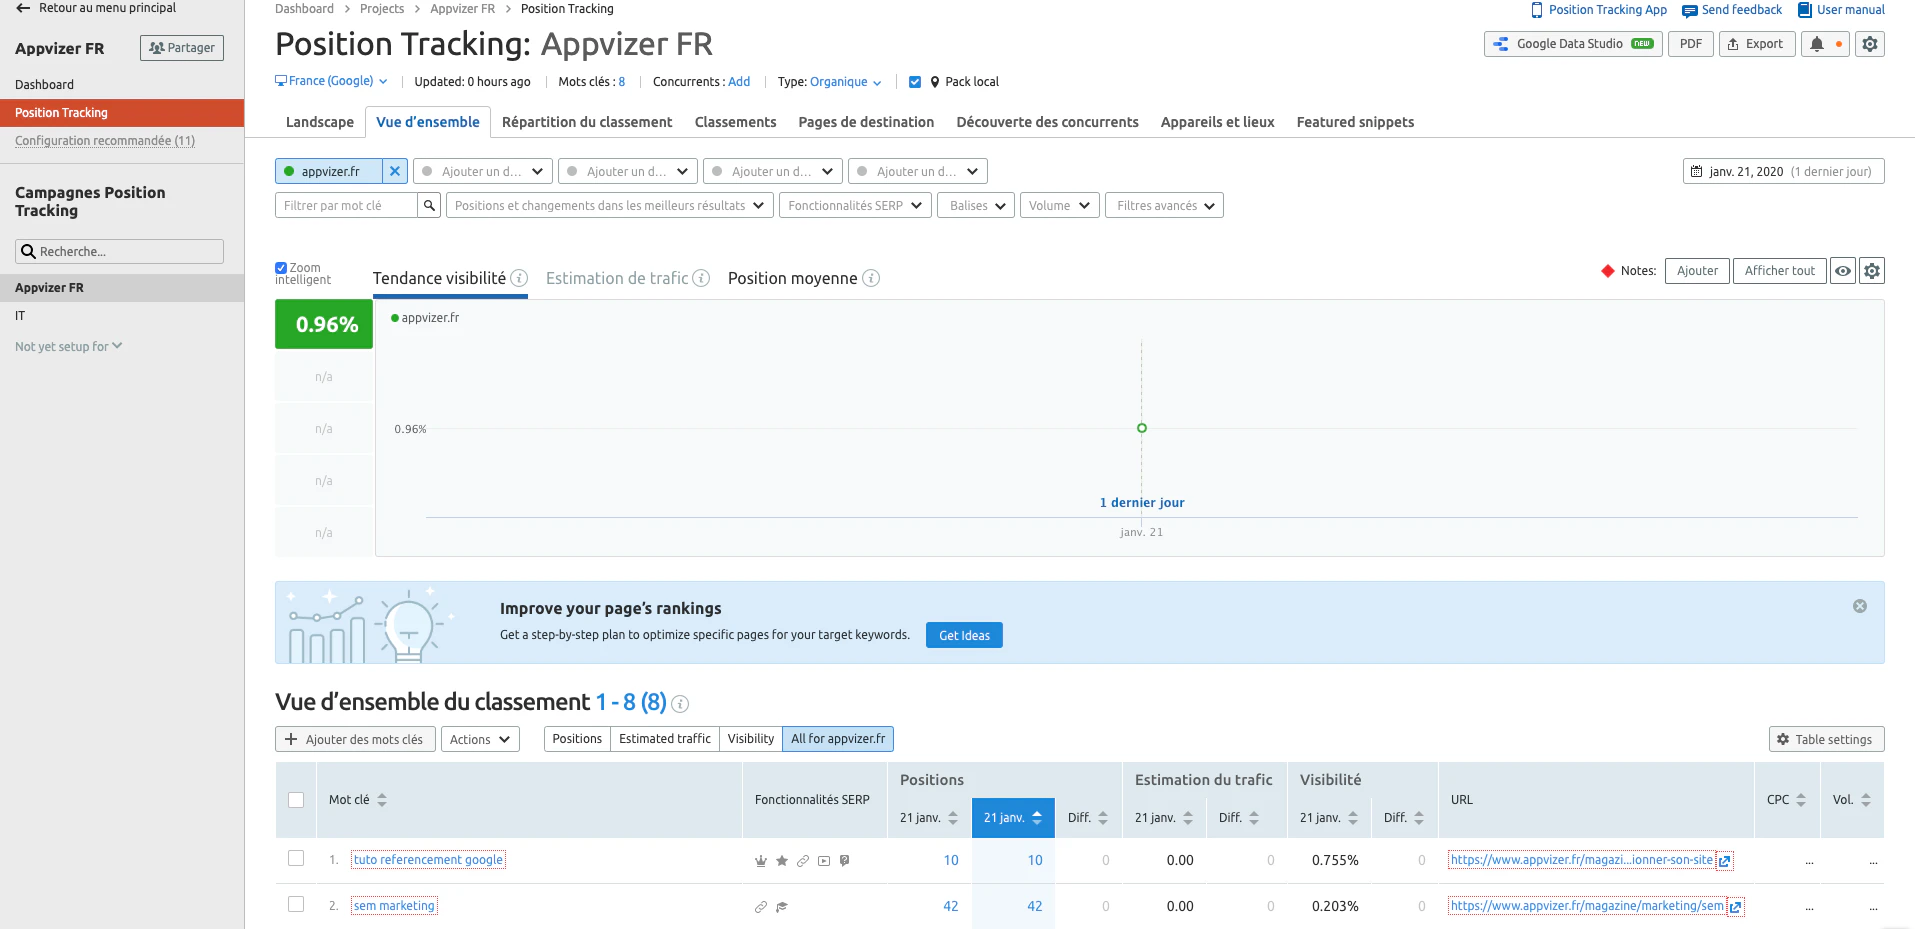Open the first Ajouter un d... domain dropdown
This screenshot has height=929, width=1915.
click(x=483, y=171)
